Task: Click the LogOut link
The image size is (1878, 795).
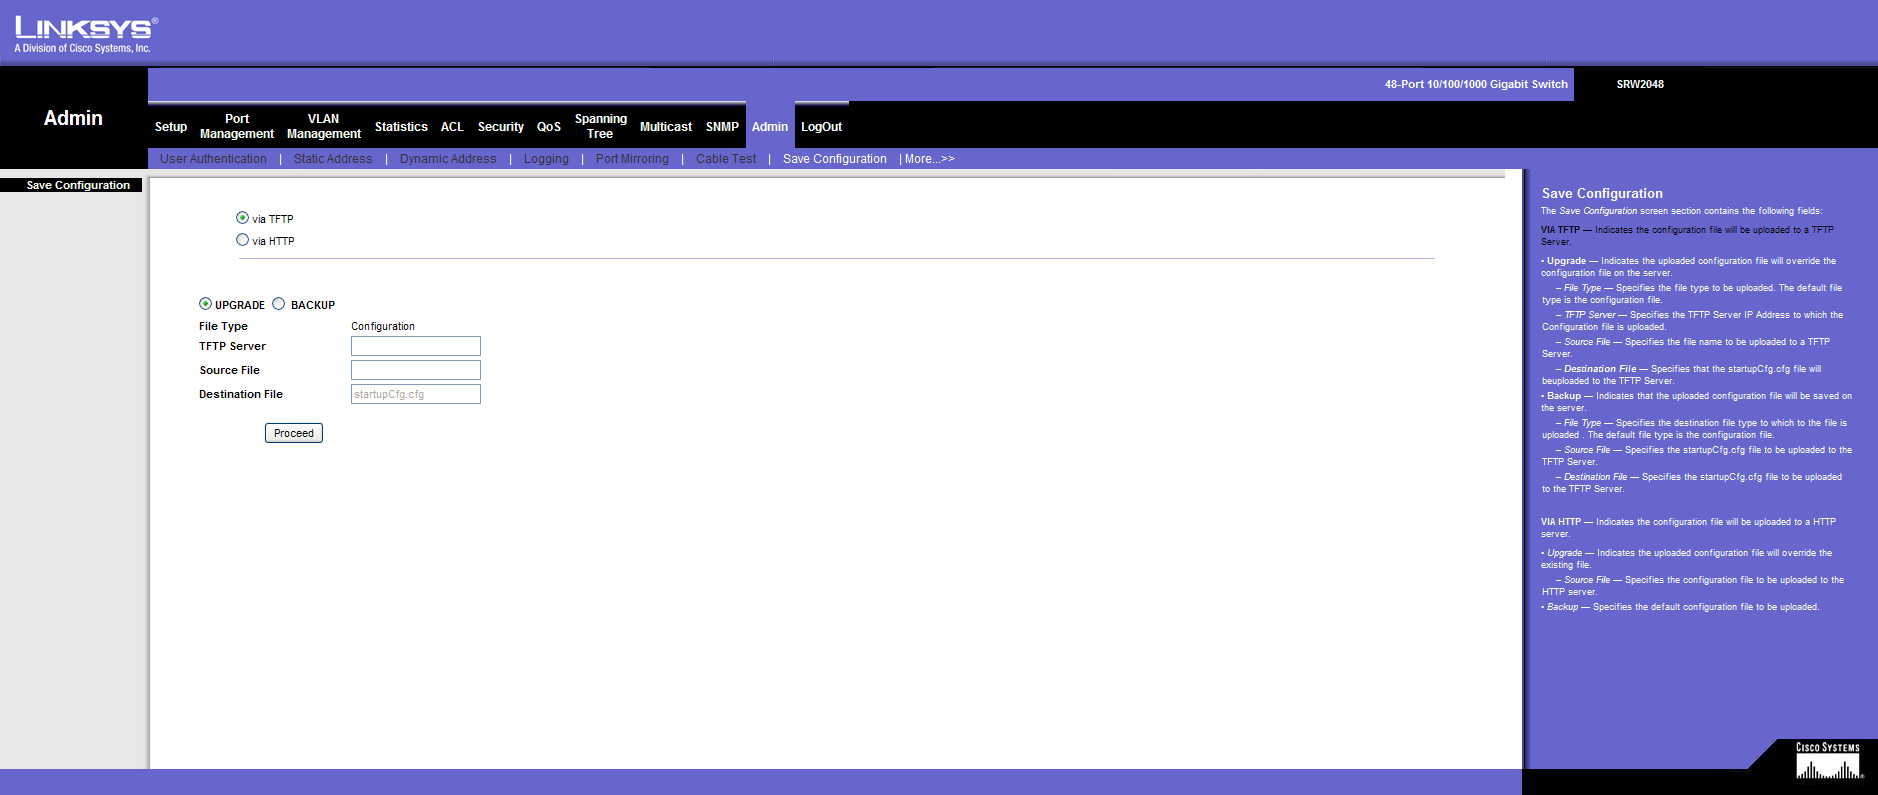Action: click(821, 127)
